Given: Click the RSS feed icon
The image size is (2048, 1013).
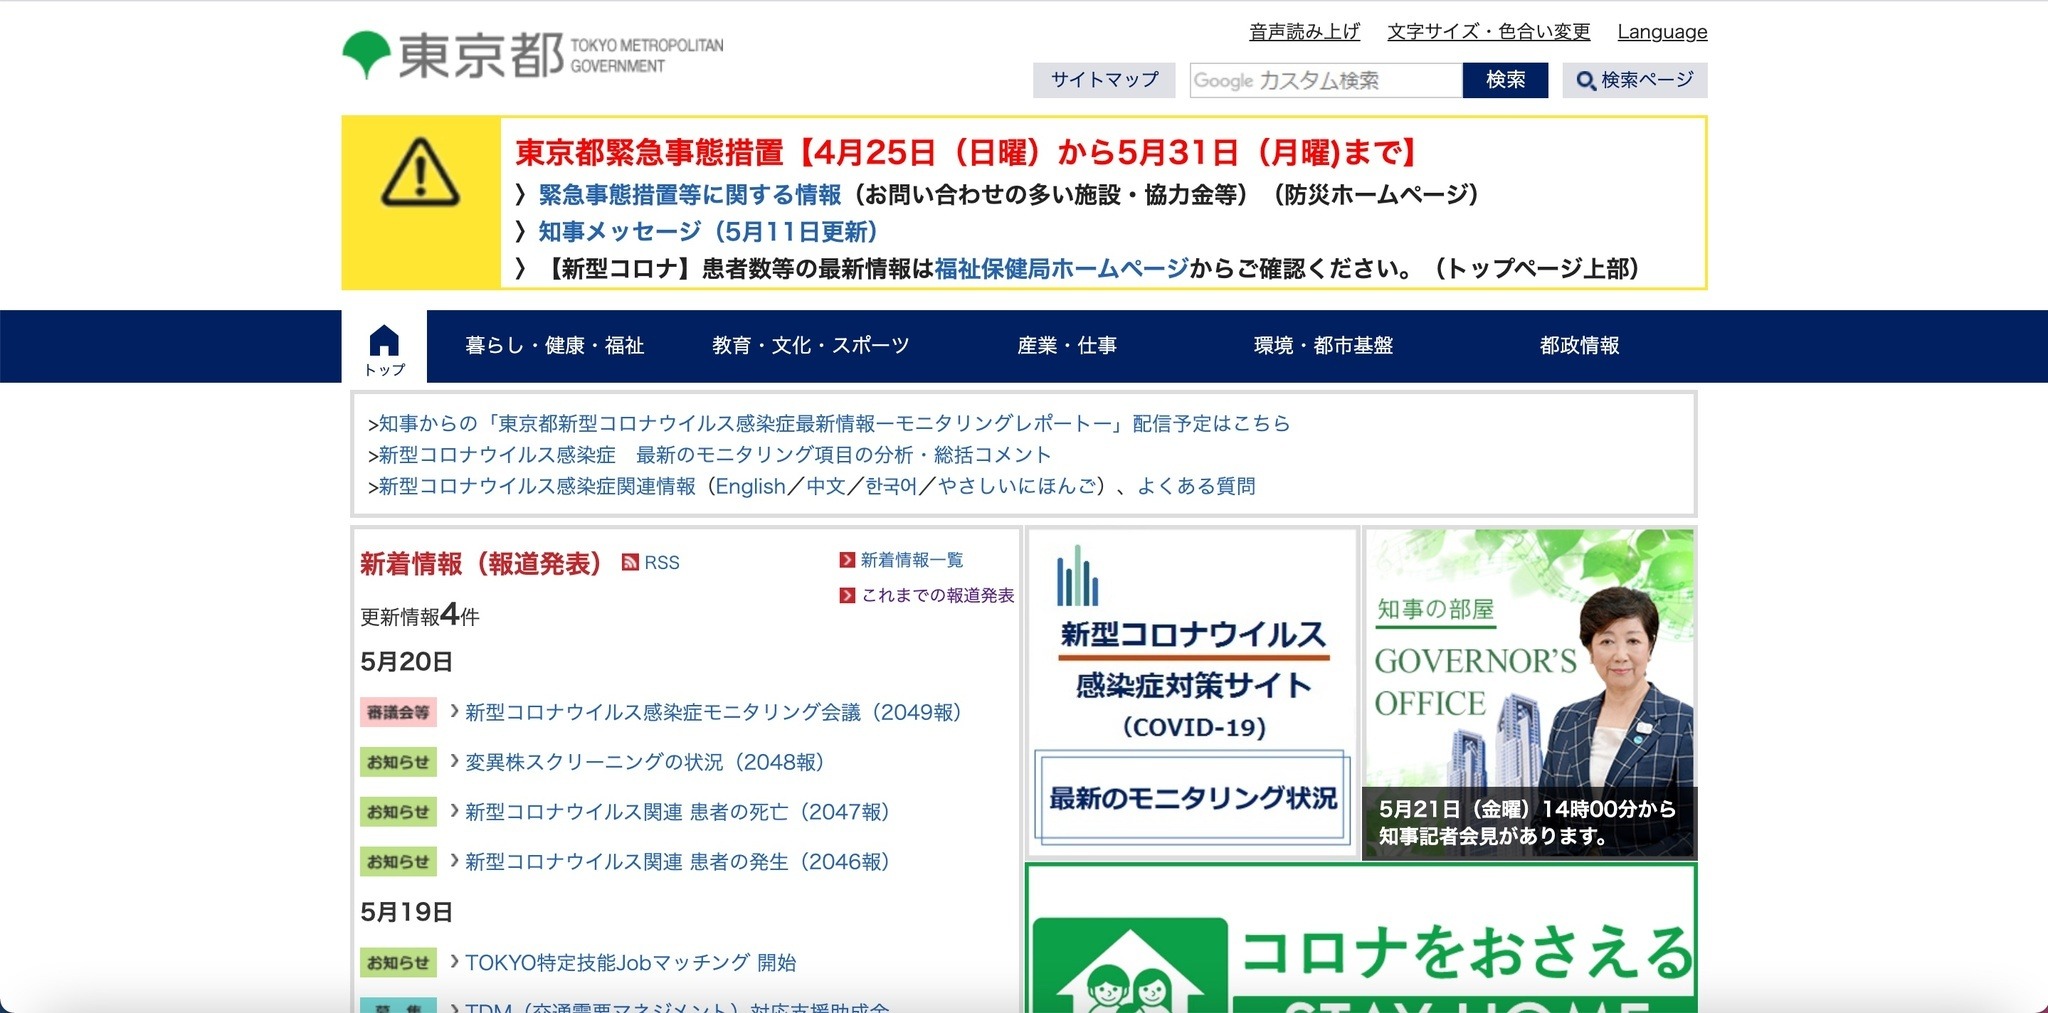Looking at the screenshot, I should tap(630, 562).
